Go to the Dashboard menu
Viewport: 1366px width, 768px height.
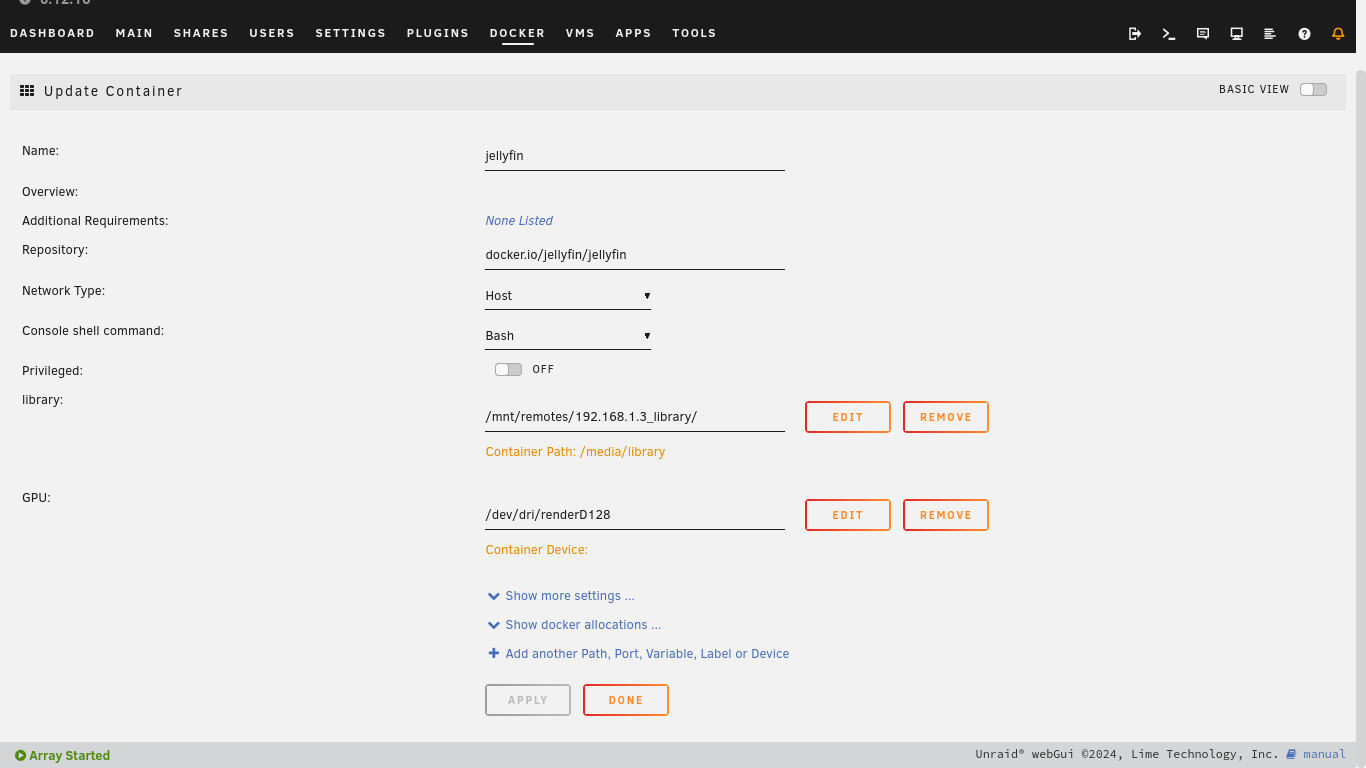tap(52, 33)
